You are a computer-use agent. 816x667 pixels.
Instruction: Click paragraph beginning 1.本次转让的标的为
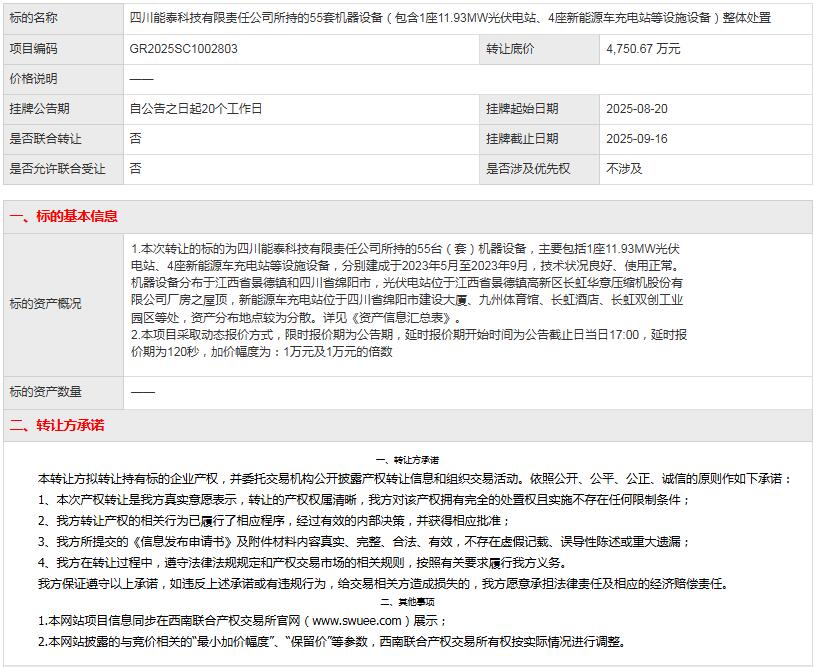(x=407, y=283)
